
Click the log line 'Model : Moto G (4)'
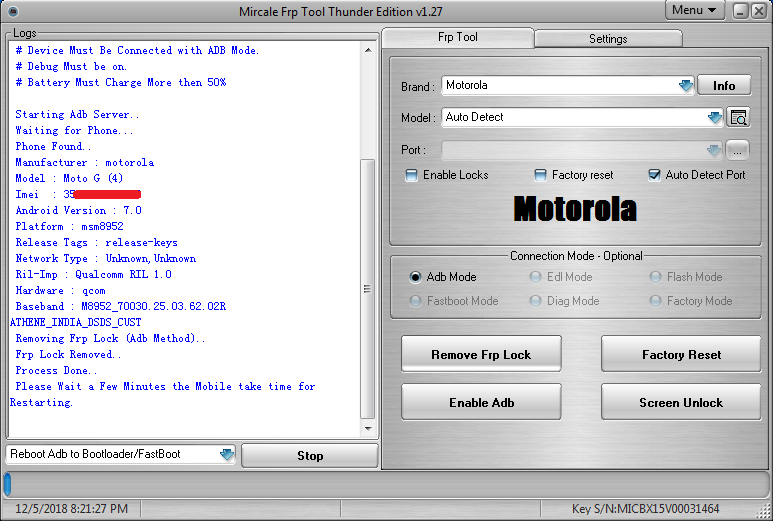69,178
